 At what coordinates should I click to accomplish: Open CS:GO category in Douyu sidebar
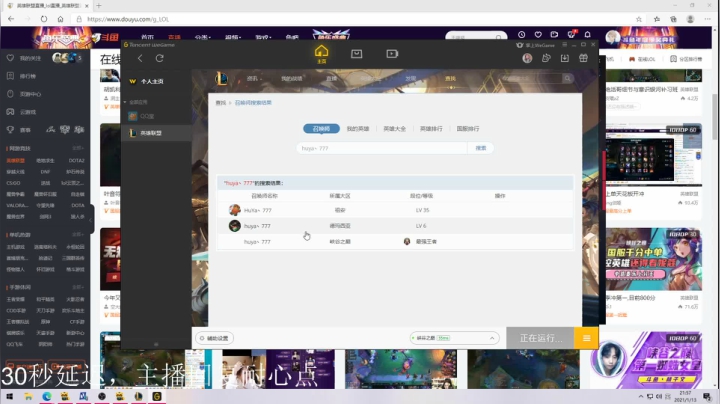point(13,183)
